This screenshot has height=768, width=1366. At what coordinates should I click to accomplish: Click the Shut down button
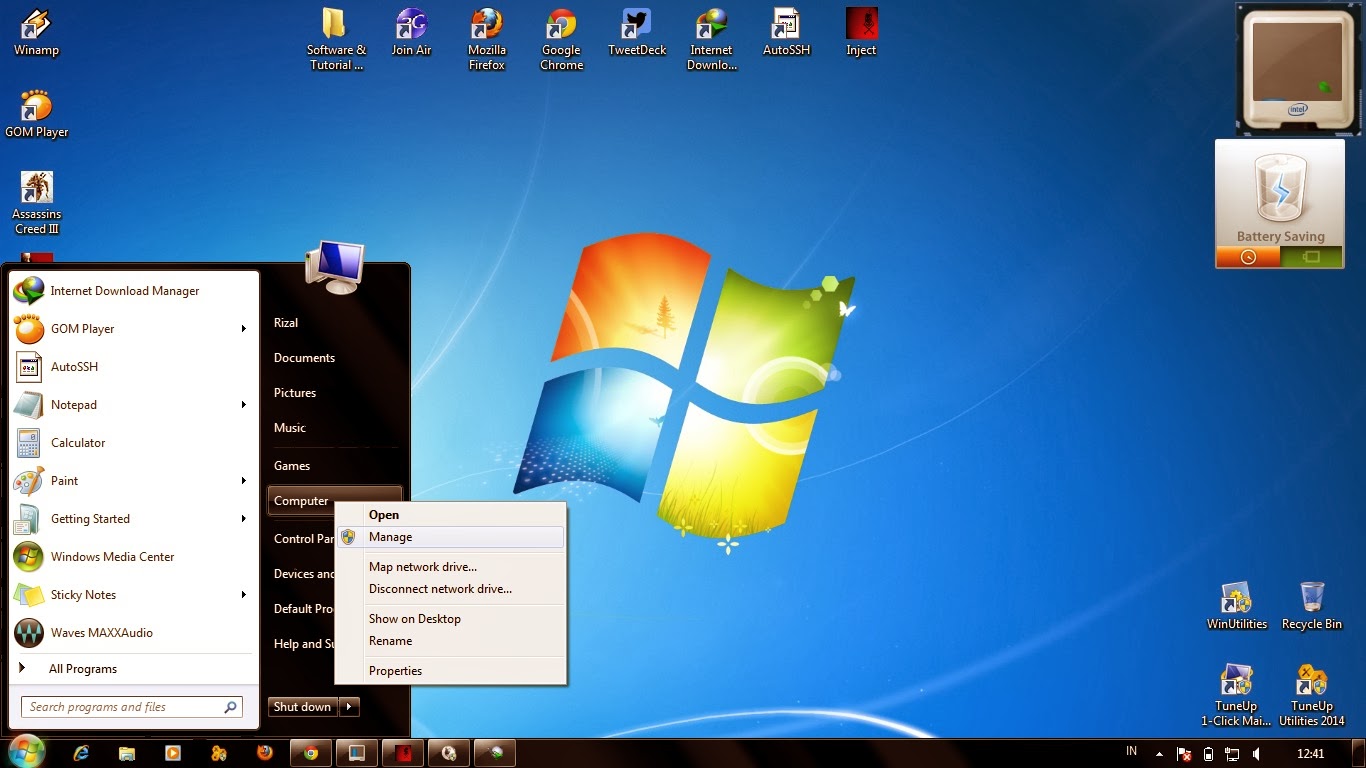(x=300, y=707)
